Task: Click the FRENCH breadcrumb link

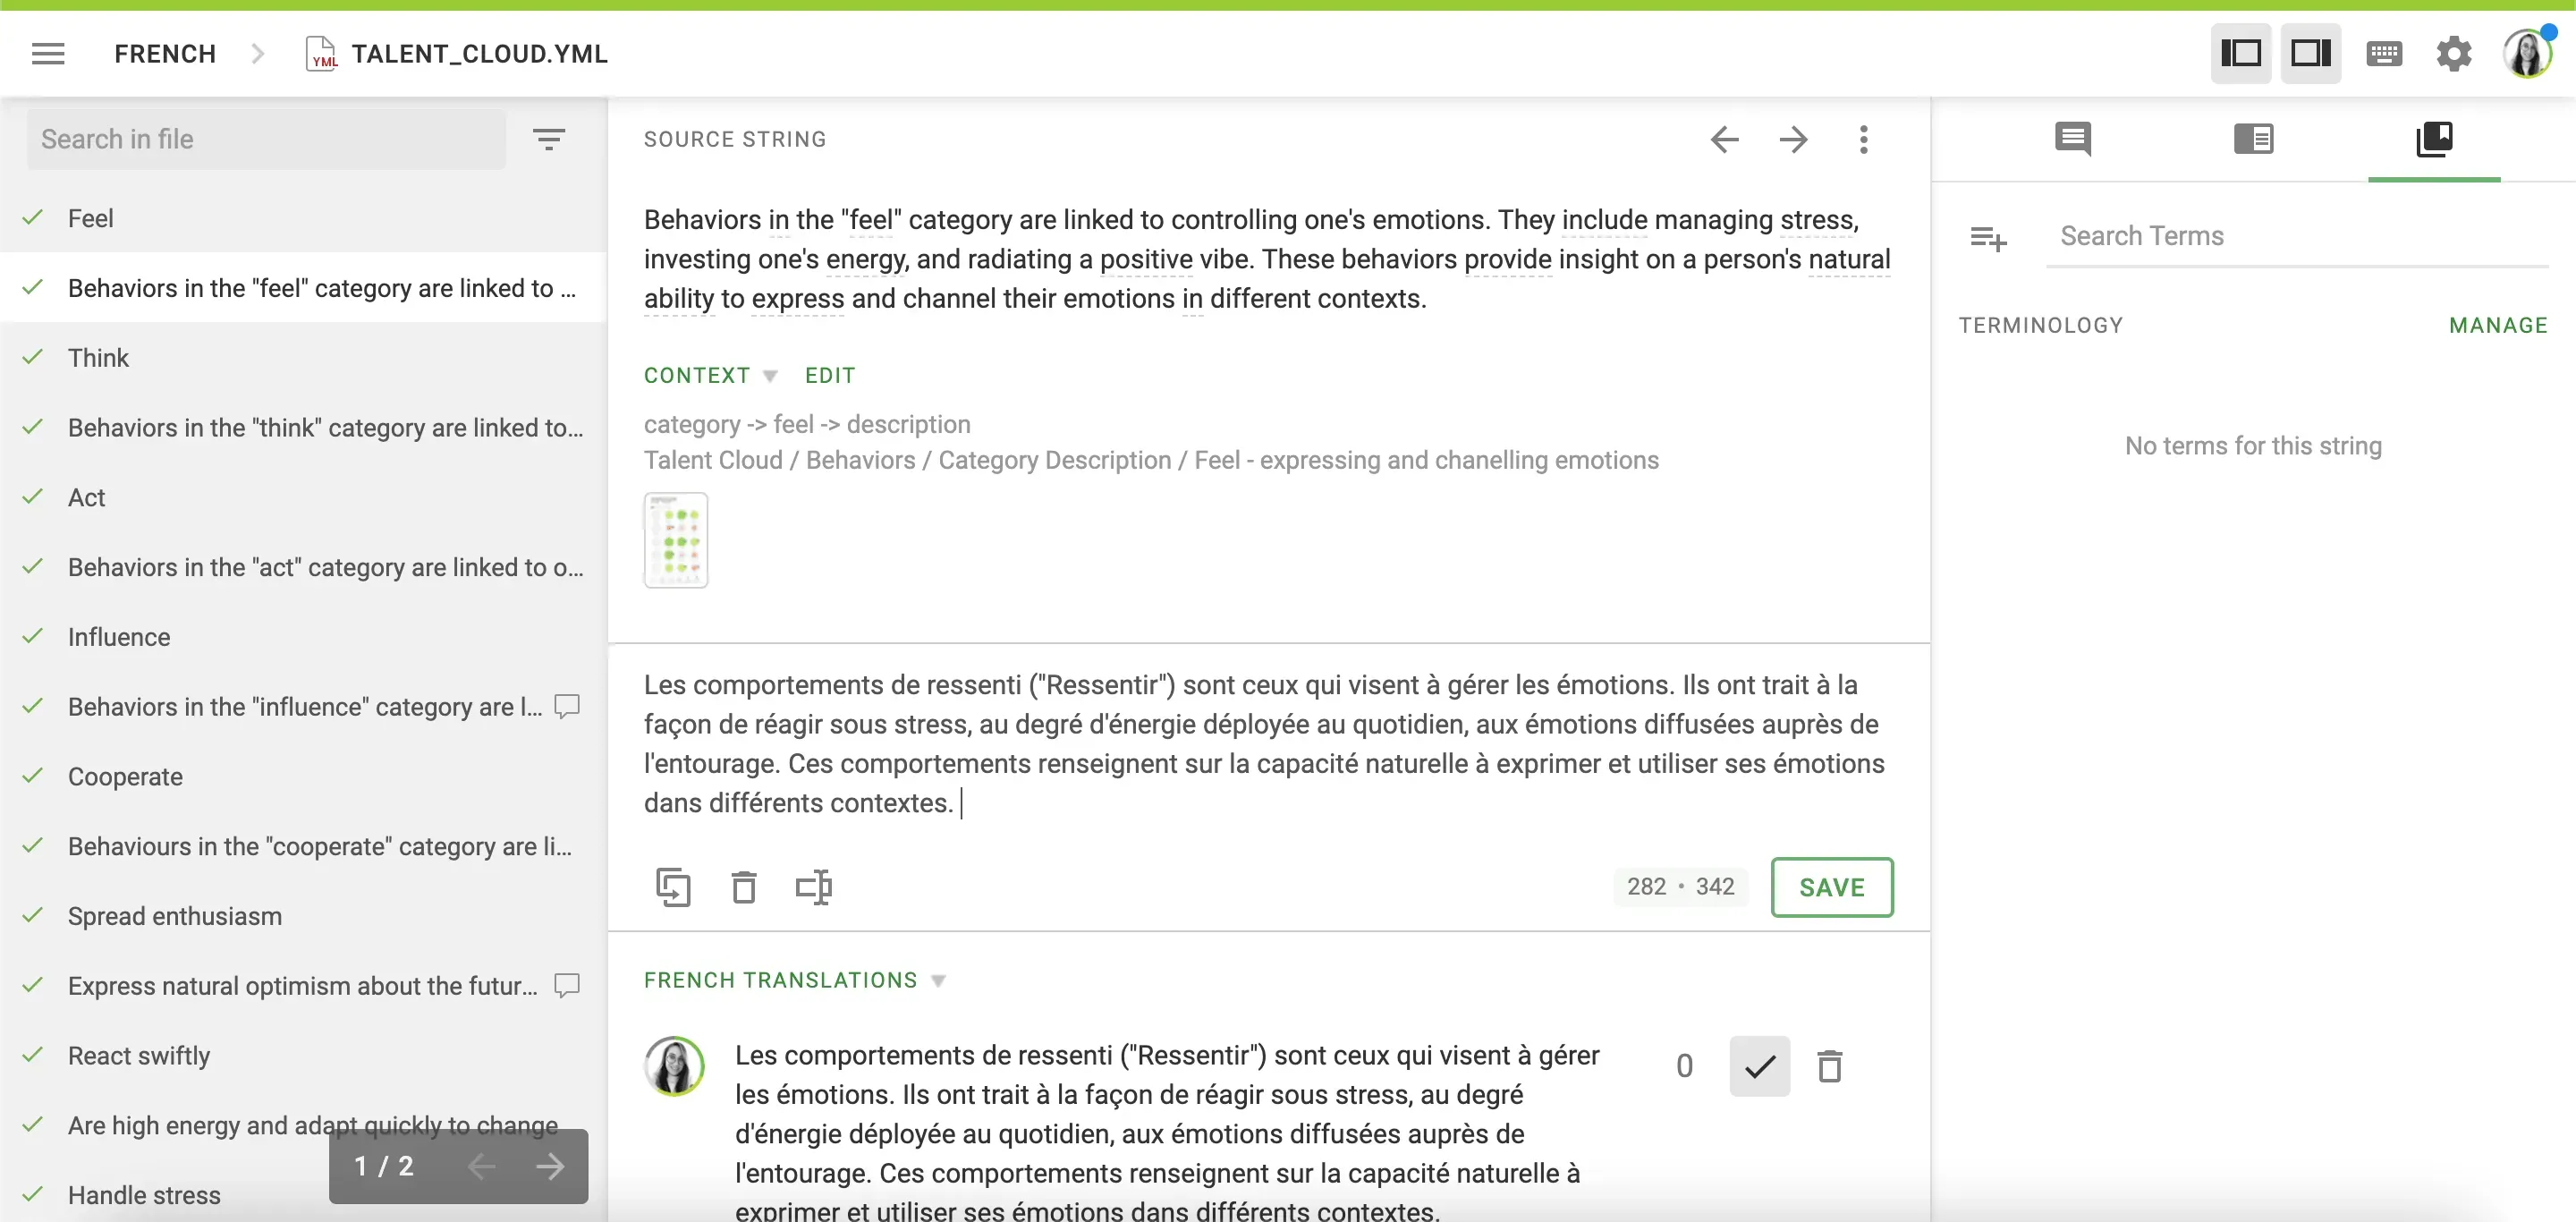Action: tap(164, 53)
